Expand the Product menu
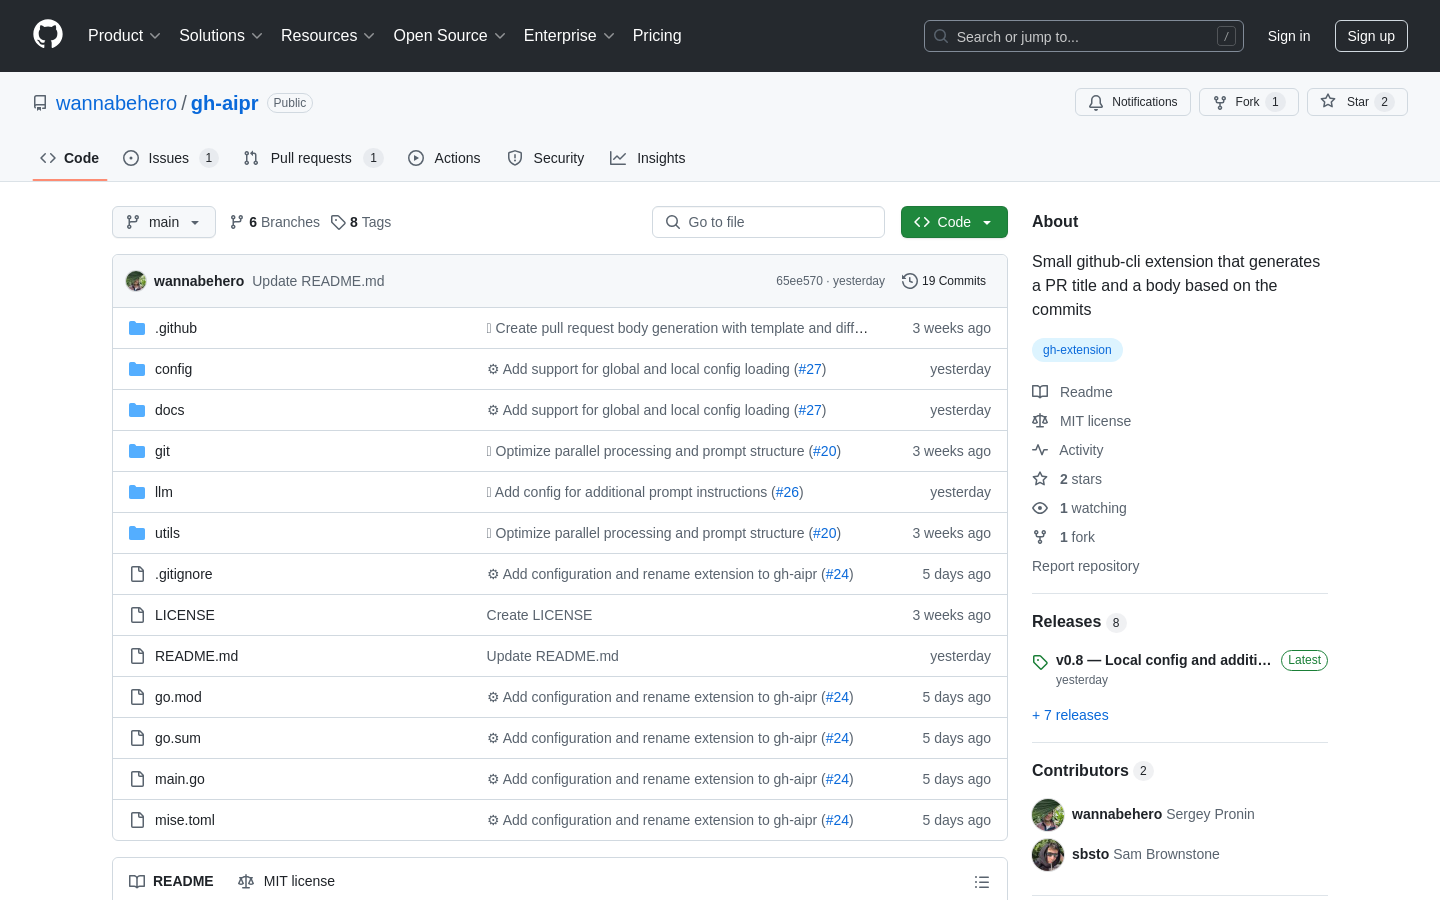Viewport: 1440px width, 900px height. [x=124, y=36]
